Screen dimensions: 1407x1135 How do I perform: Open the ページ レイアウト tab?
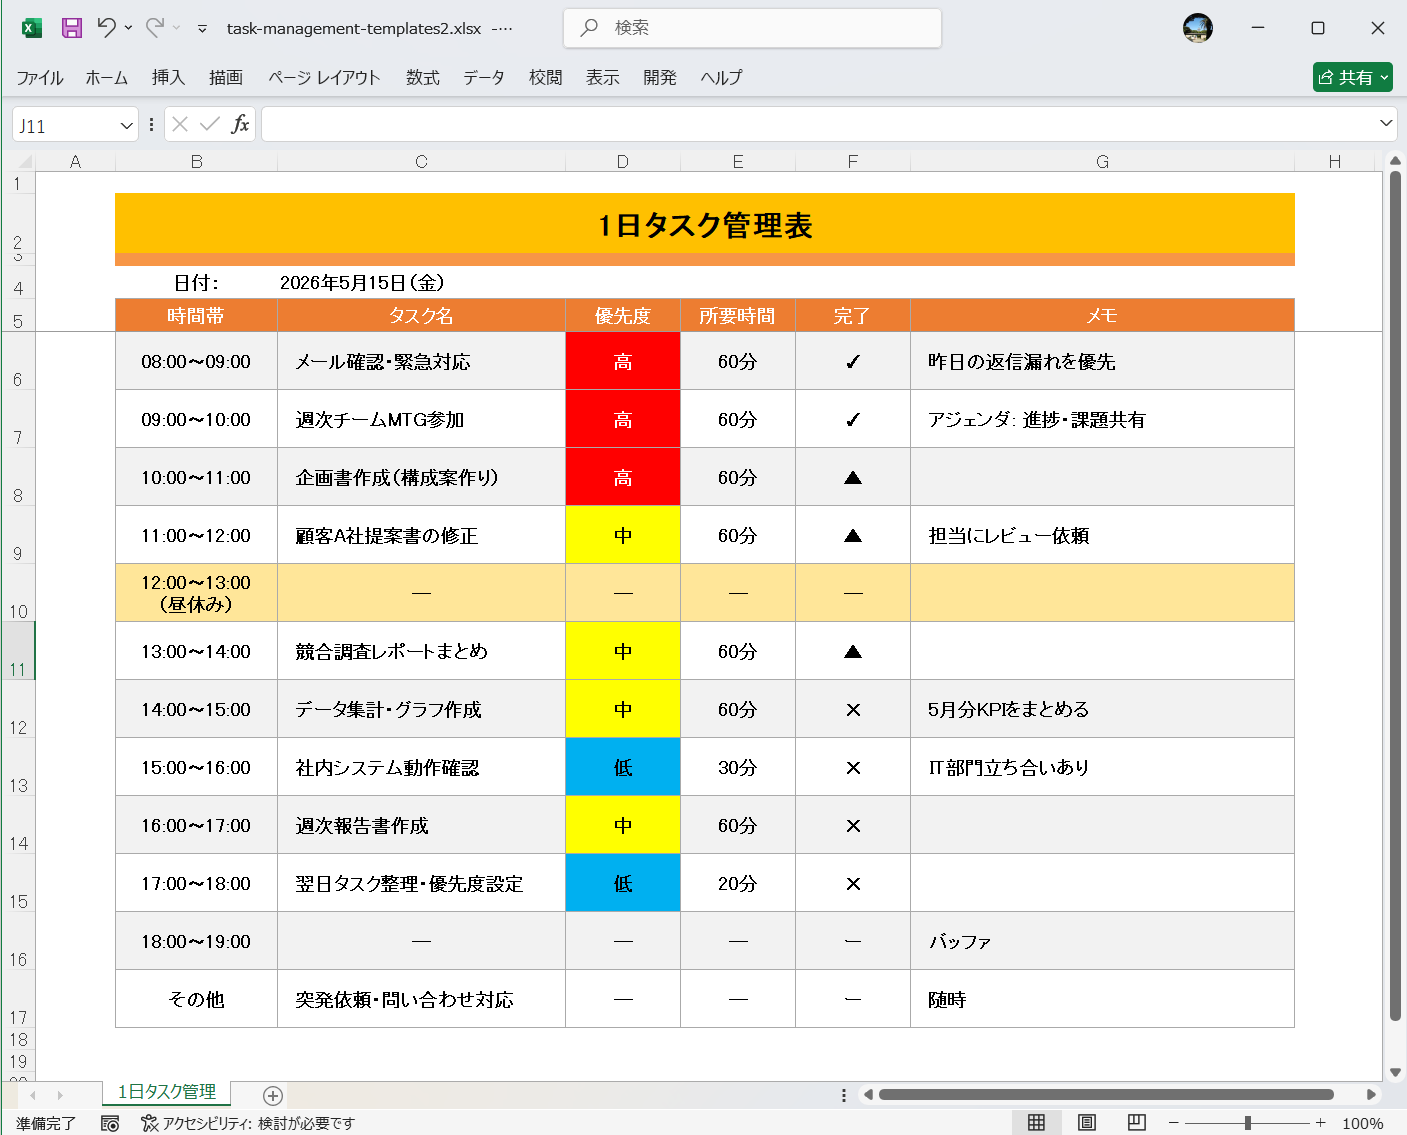point(324,77)
